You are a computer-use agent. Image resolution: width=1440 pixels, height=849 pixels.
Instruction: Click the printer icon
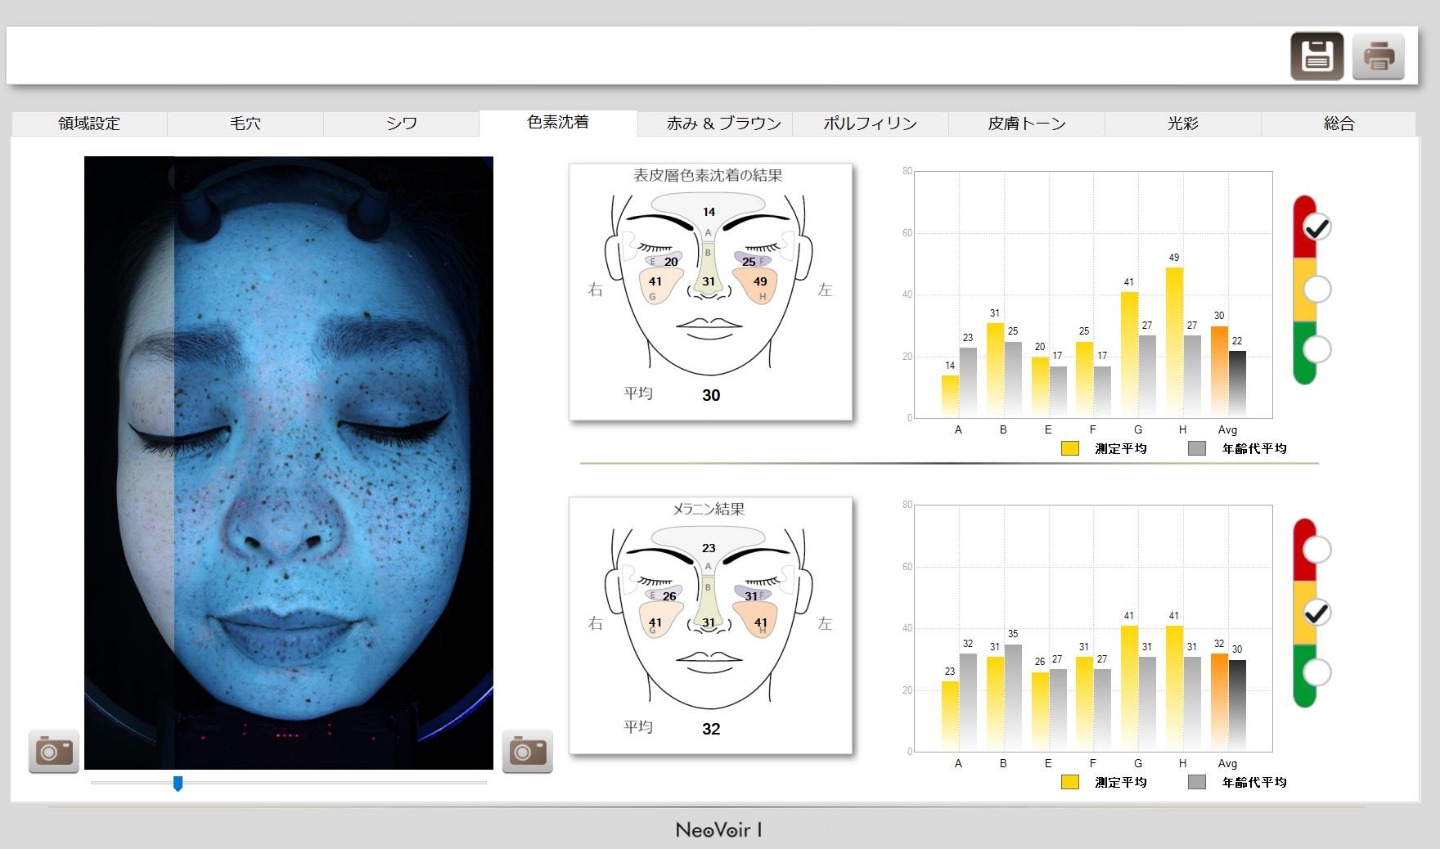point(1378,56)
